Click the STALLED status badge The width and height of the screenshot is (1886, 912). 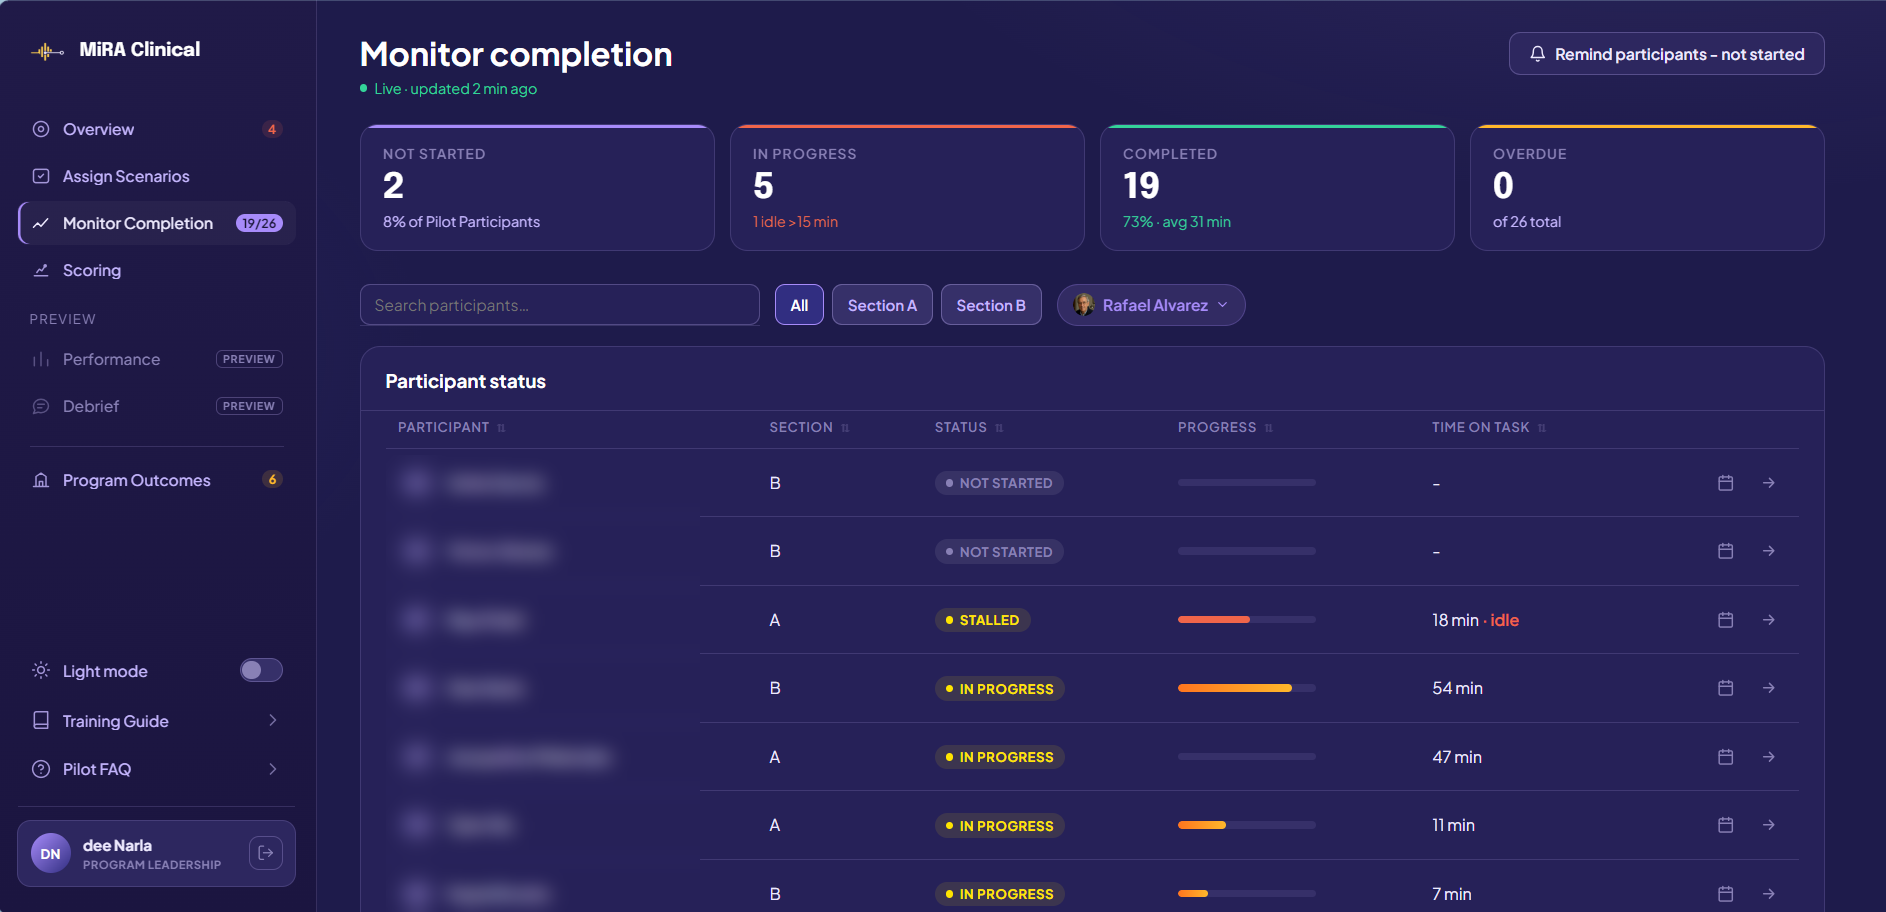pyautogui.click(x=982, y=620)
